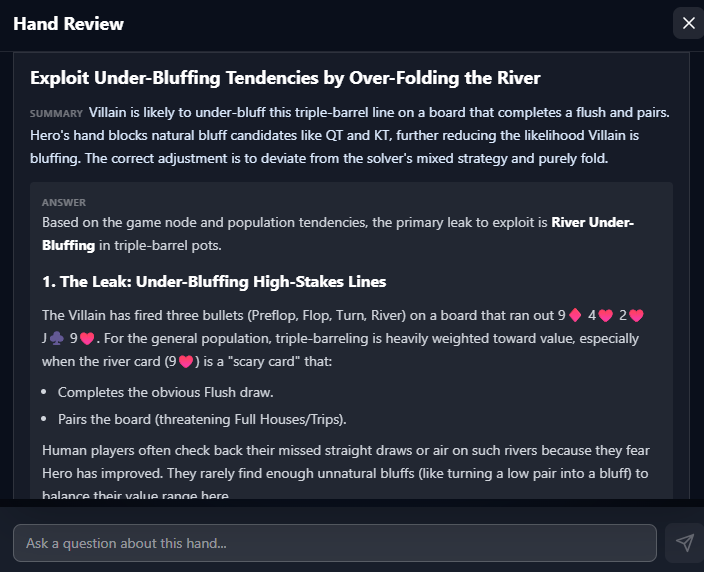Click the 'Exploit Under-Bluffing Tendencies' heading

tap(285, 78)
